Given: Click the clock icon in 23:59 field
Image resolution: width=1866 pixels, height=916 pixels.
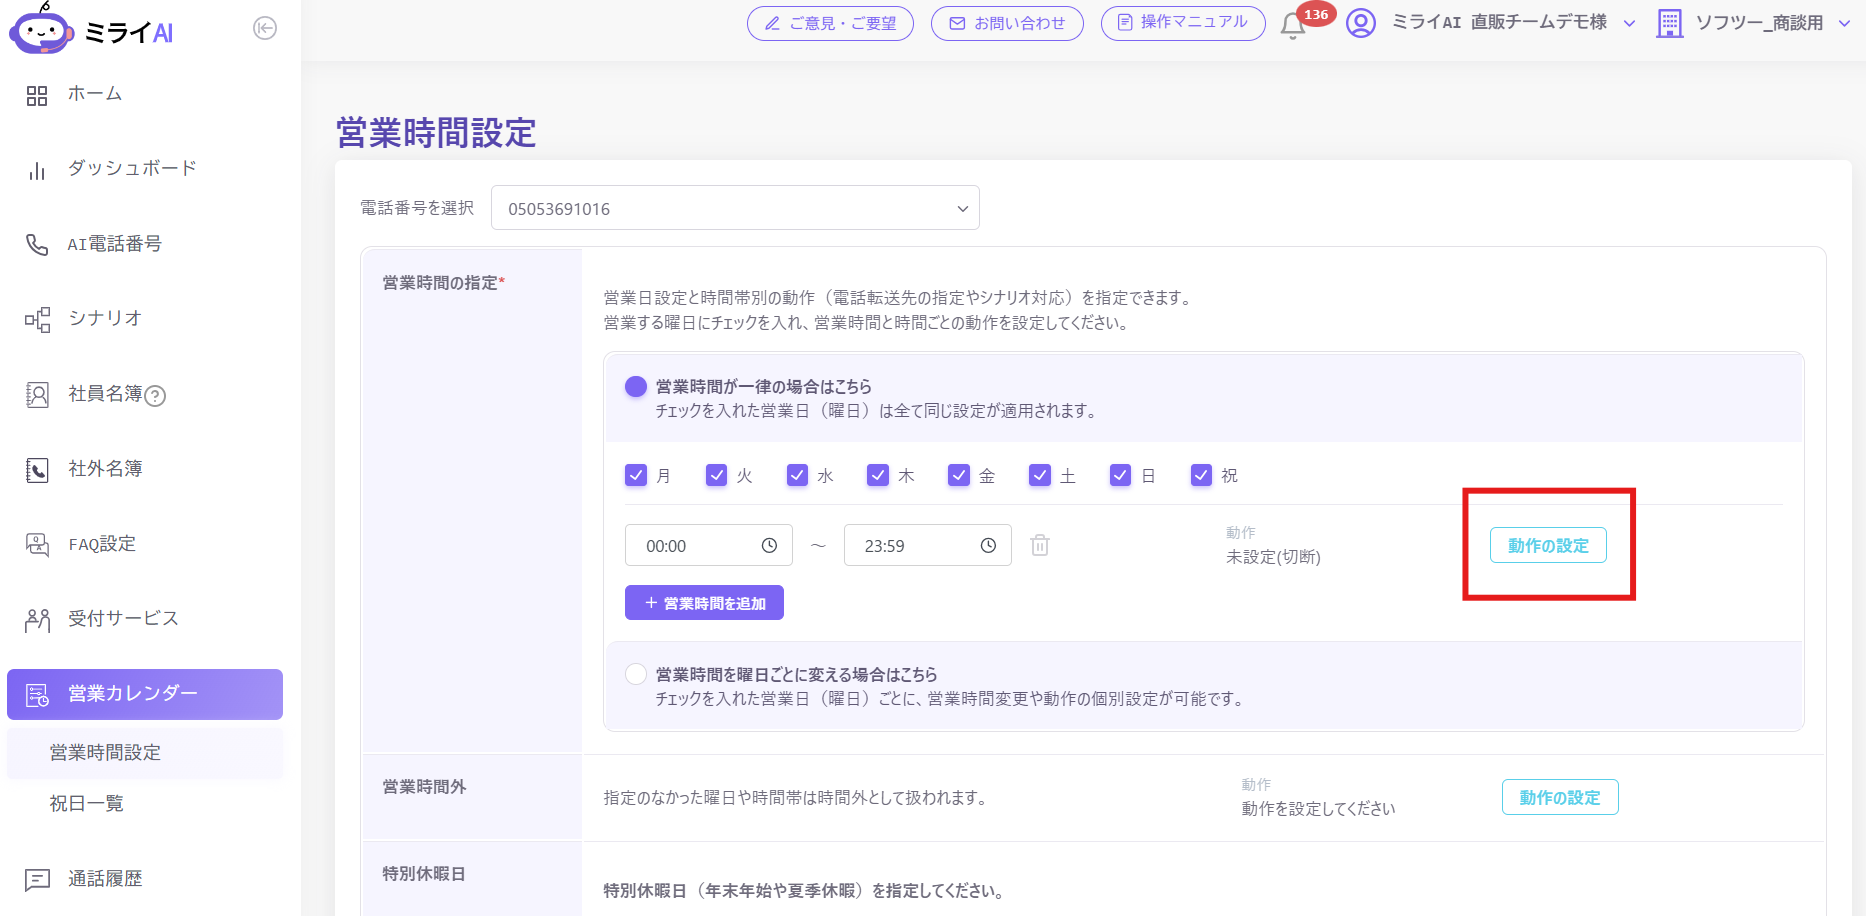Looking at the screenshot, I should (988, 545).
